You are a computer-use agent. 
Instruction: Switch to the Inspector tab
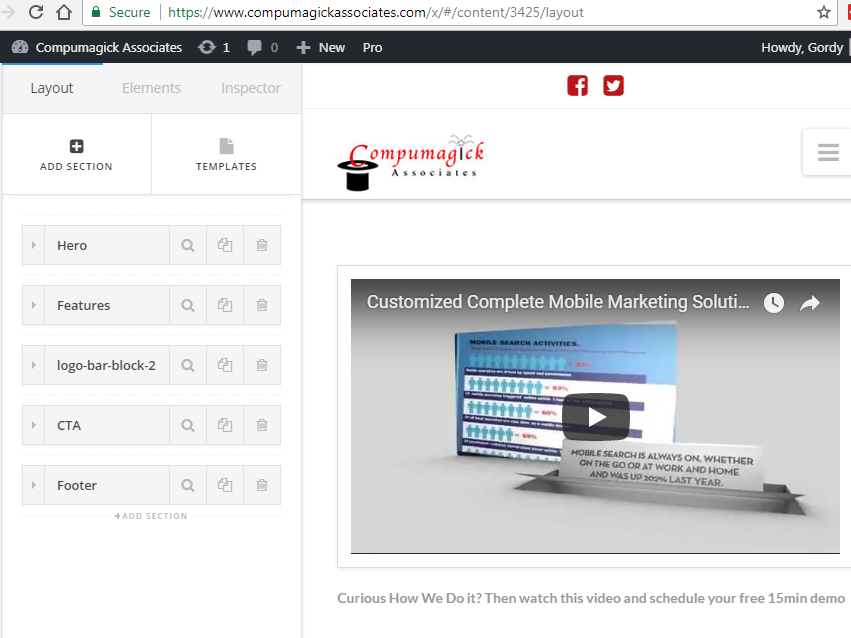pos(251,88)
